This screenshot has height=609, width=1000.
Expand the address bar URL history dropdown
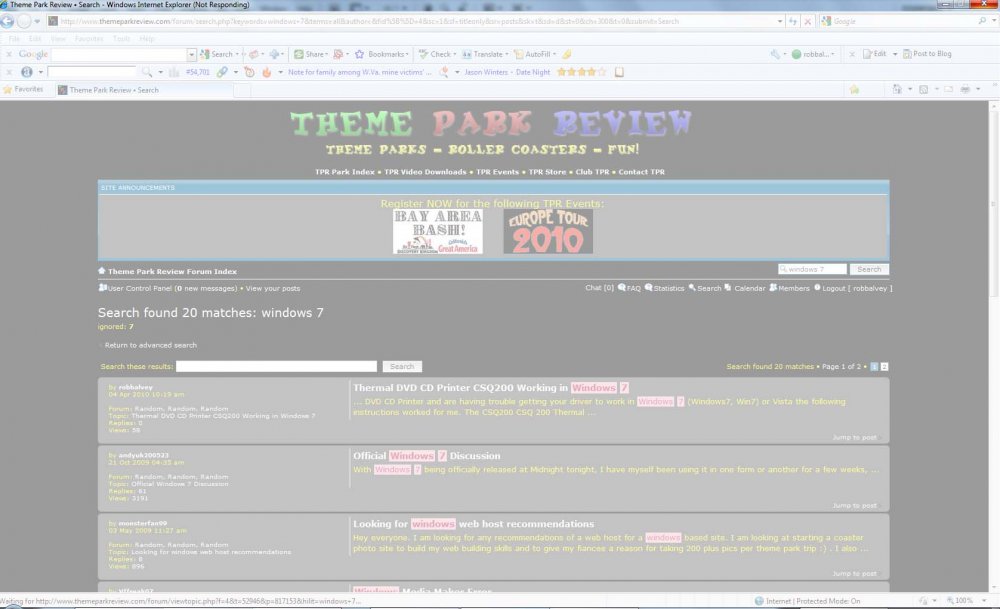777,21
